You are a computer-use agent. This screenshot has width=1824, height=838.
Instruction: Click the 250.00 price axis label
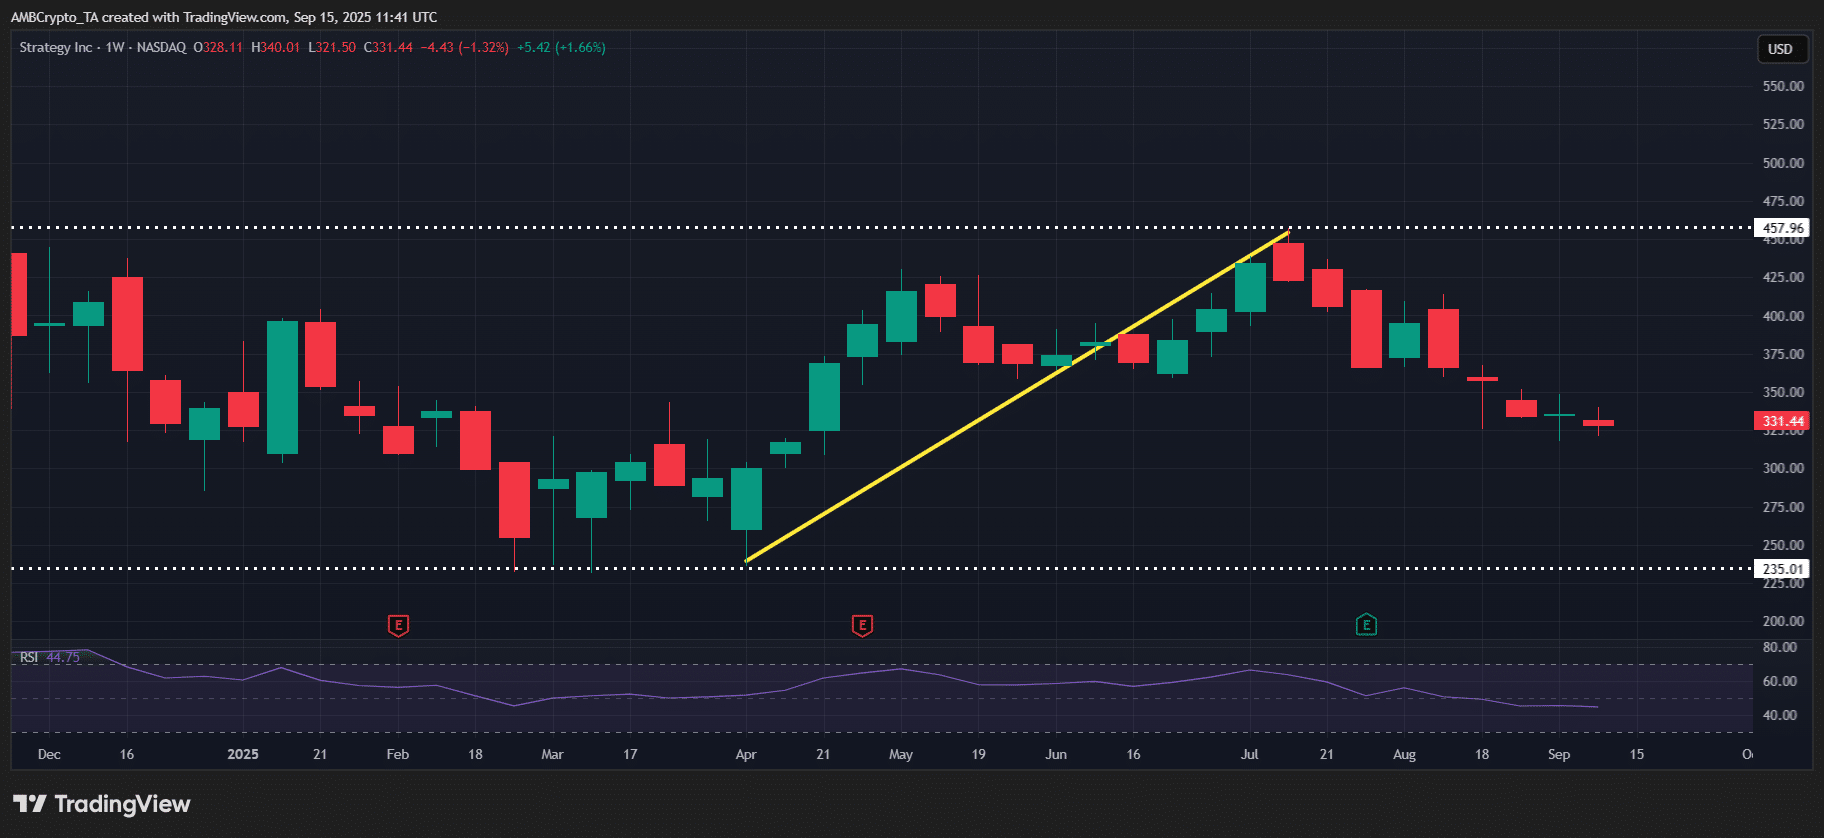[x=1783, y=545]
